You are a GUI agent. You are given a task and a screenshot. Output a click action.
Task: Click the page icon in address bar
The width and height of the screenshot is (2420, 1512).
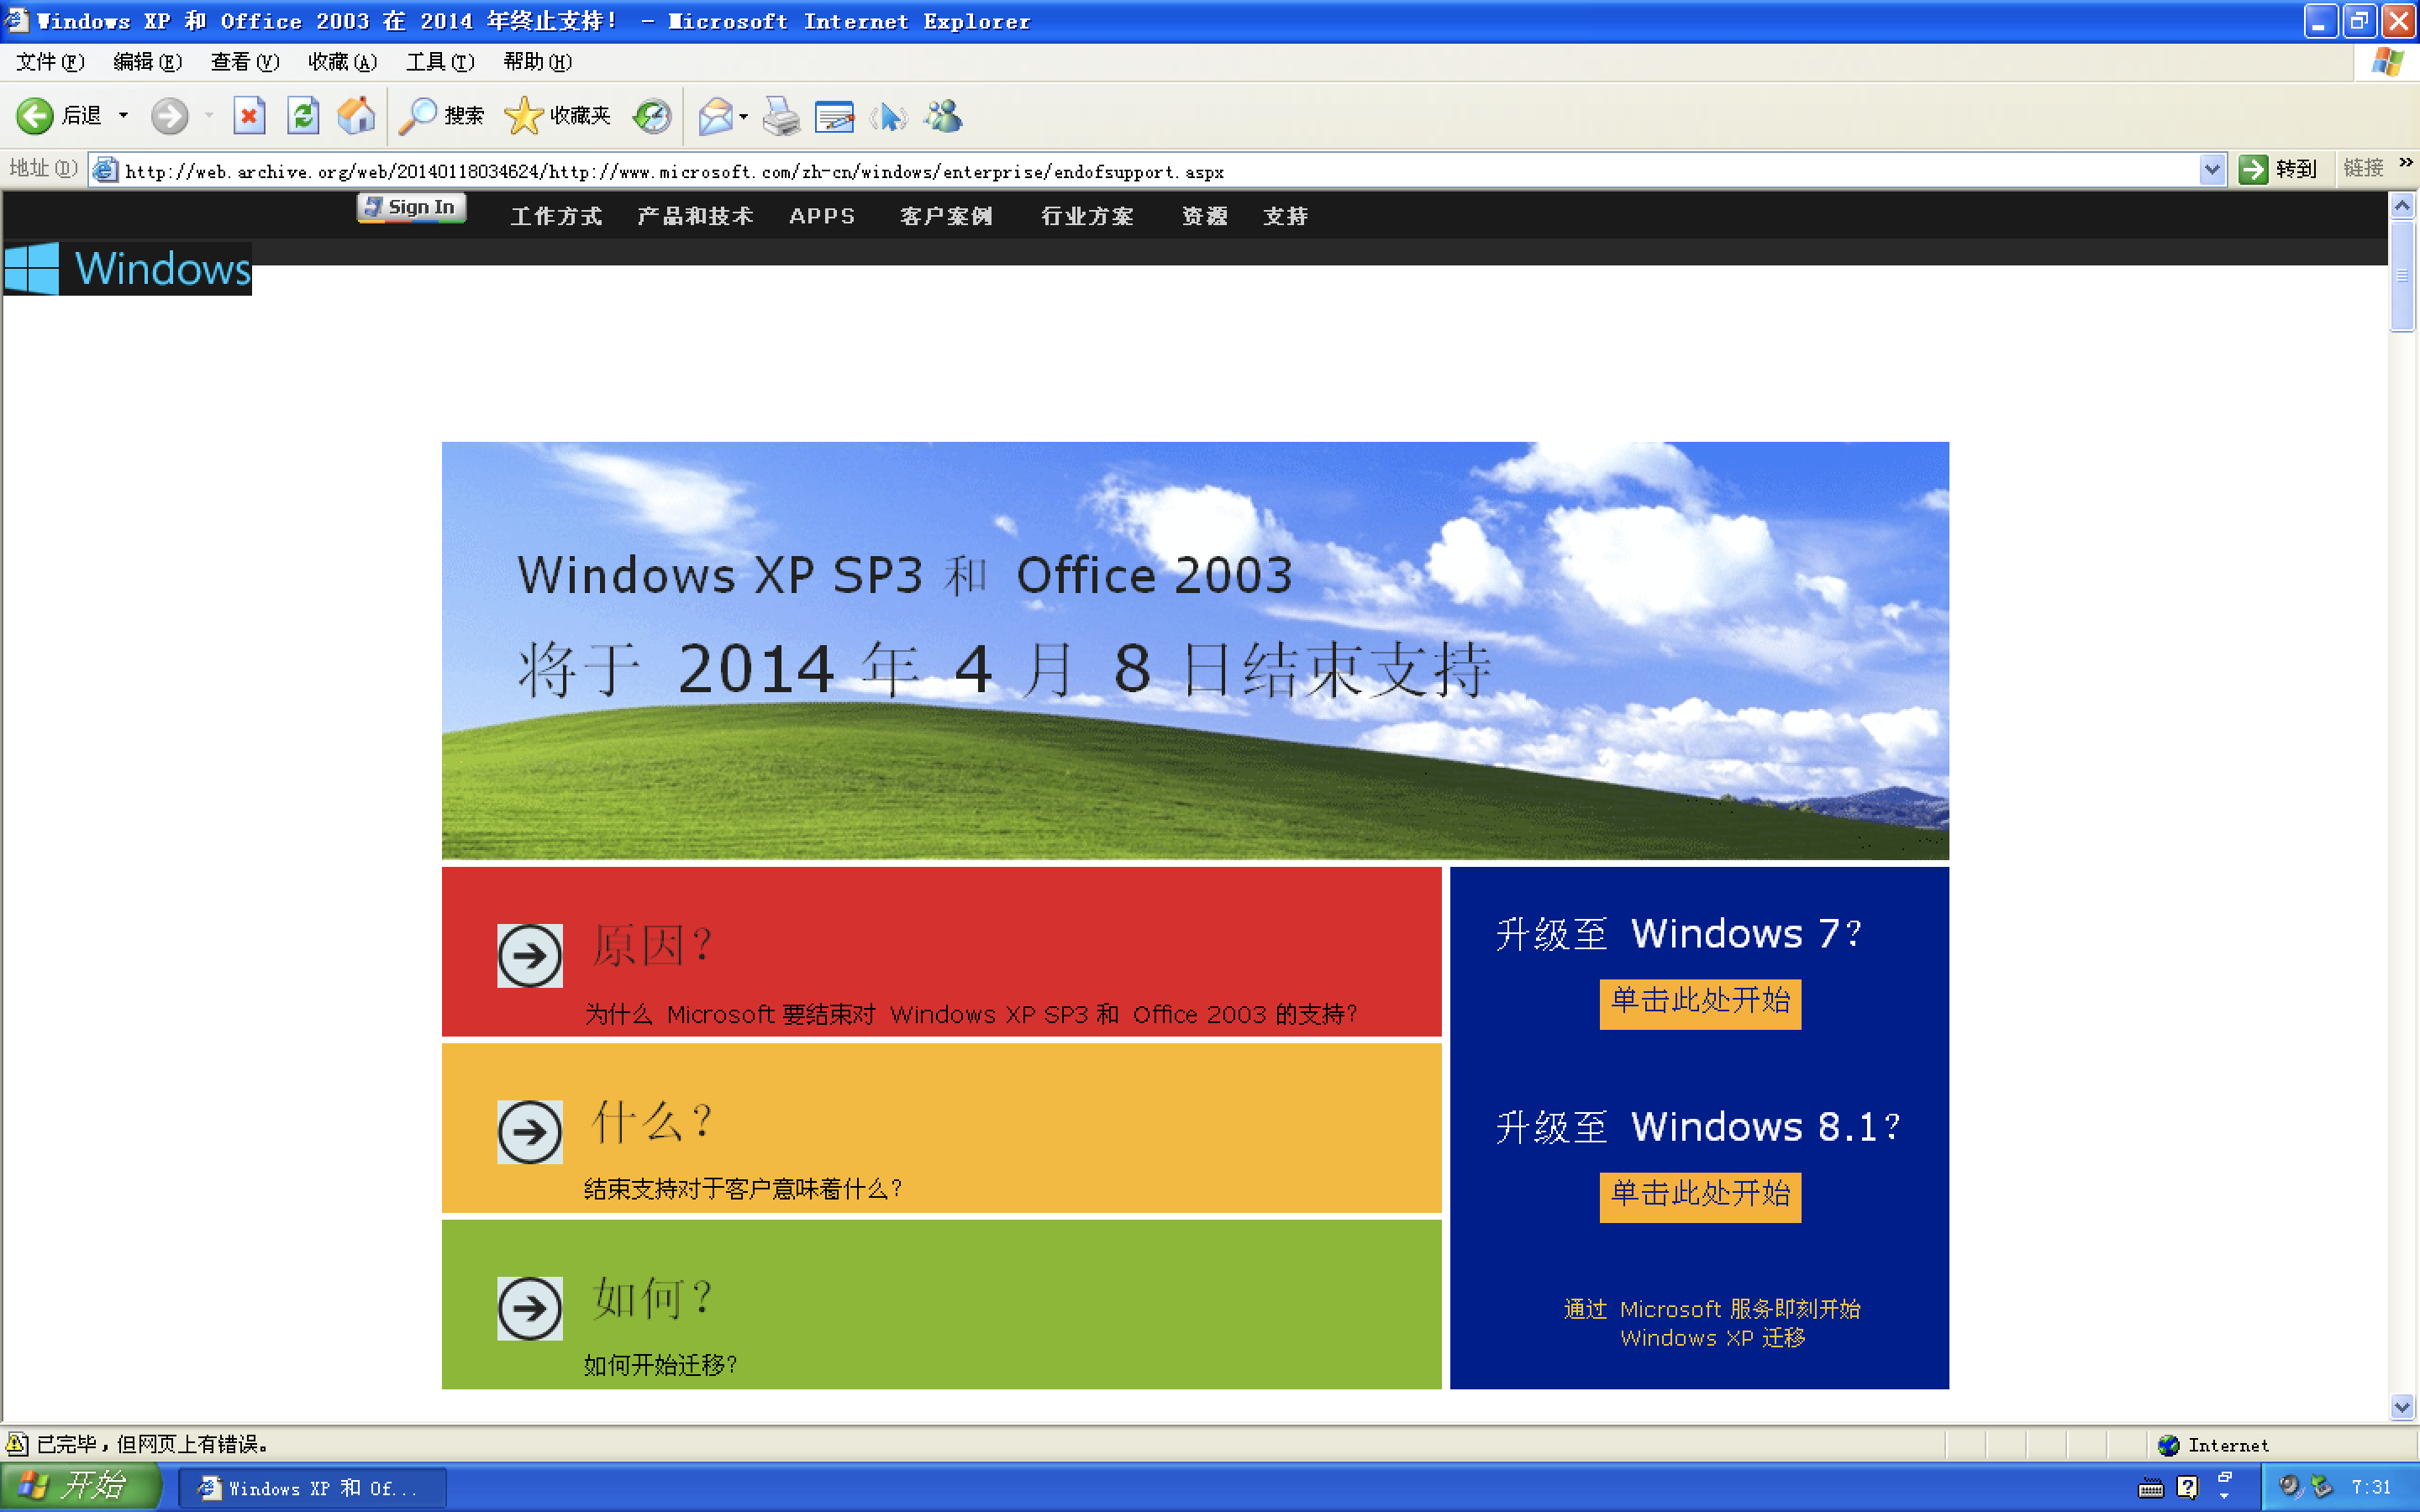click(105, 170)
